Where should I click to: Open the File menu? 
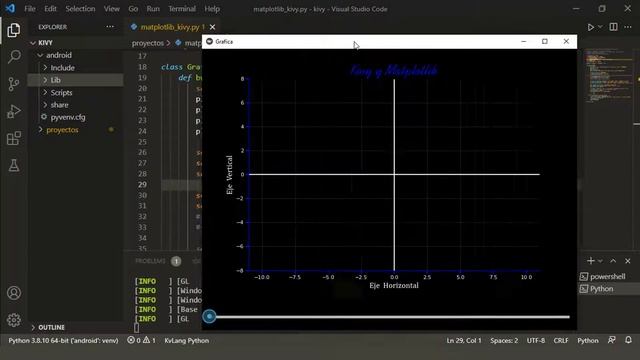(30, 9)
